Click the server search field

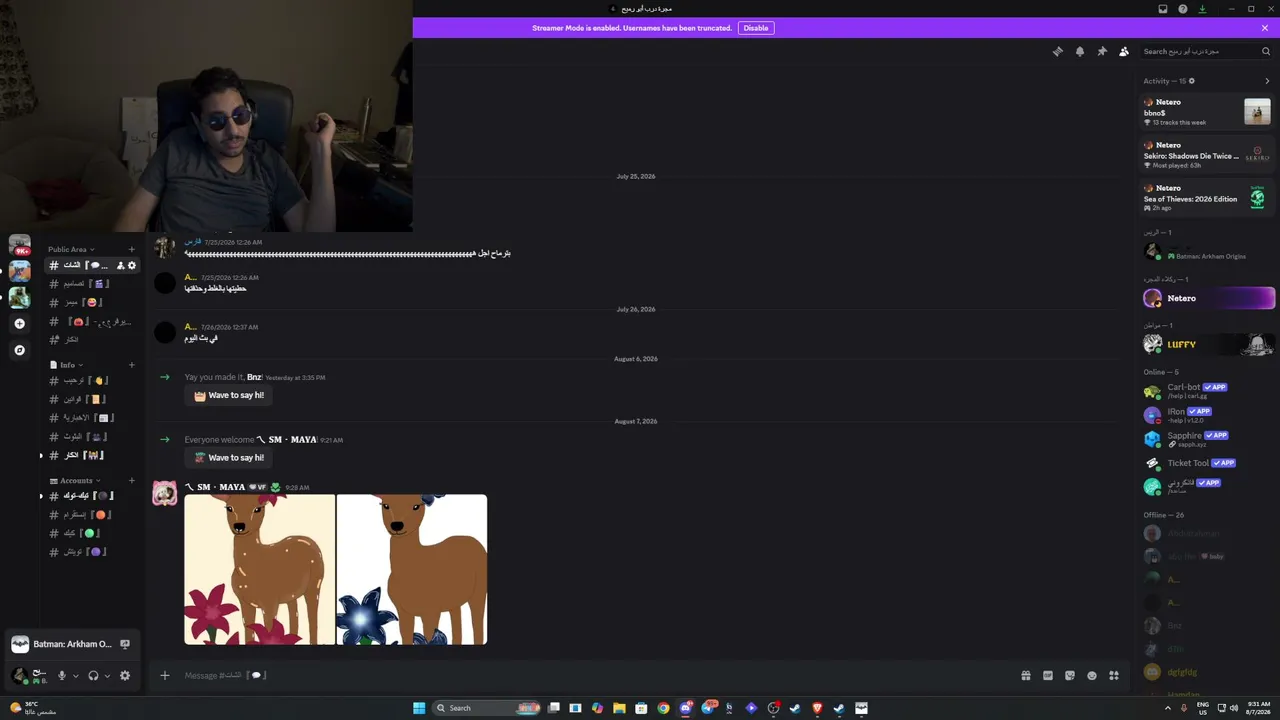pyautogui.click(x=1207, y=51)
